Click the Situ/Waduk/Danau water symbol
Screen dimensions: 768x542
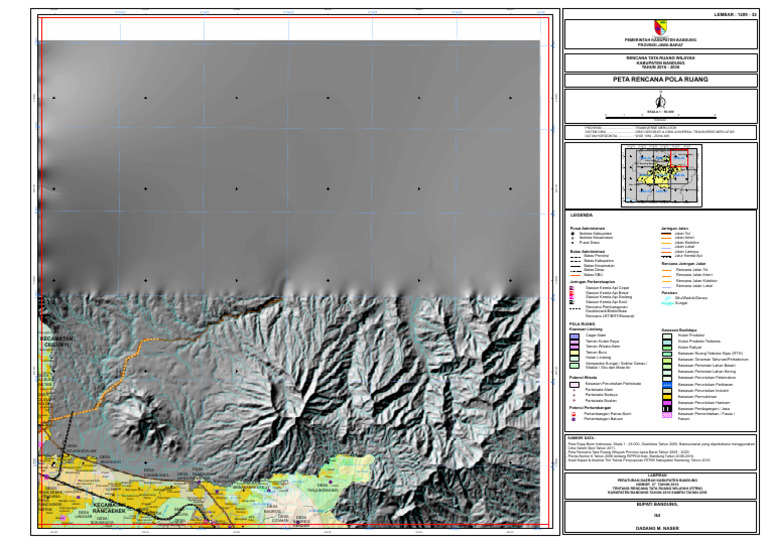667,298
